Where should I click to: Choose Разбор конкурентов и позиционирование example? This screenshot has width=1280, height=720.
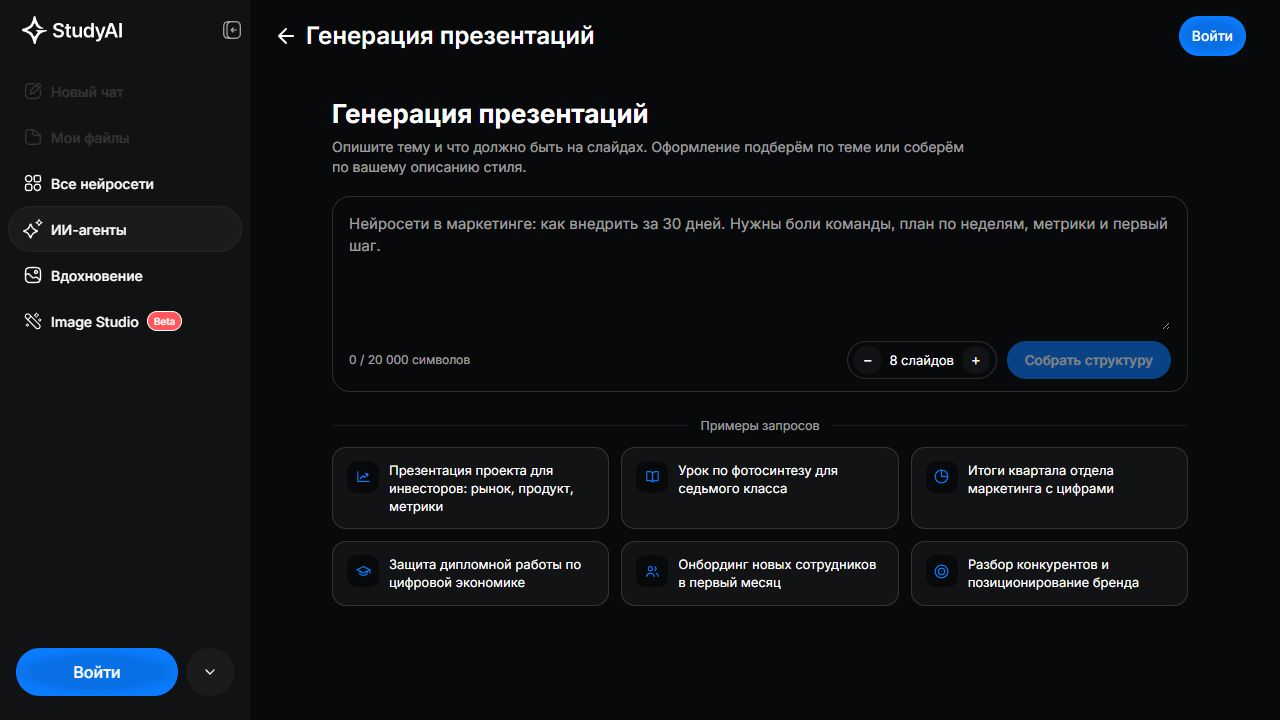pos(1049,573)
